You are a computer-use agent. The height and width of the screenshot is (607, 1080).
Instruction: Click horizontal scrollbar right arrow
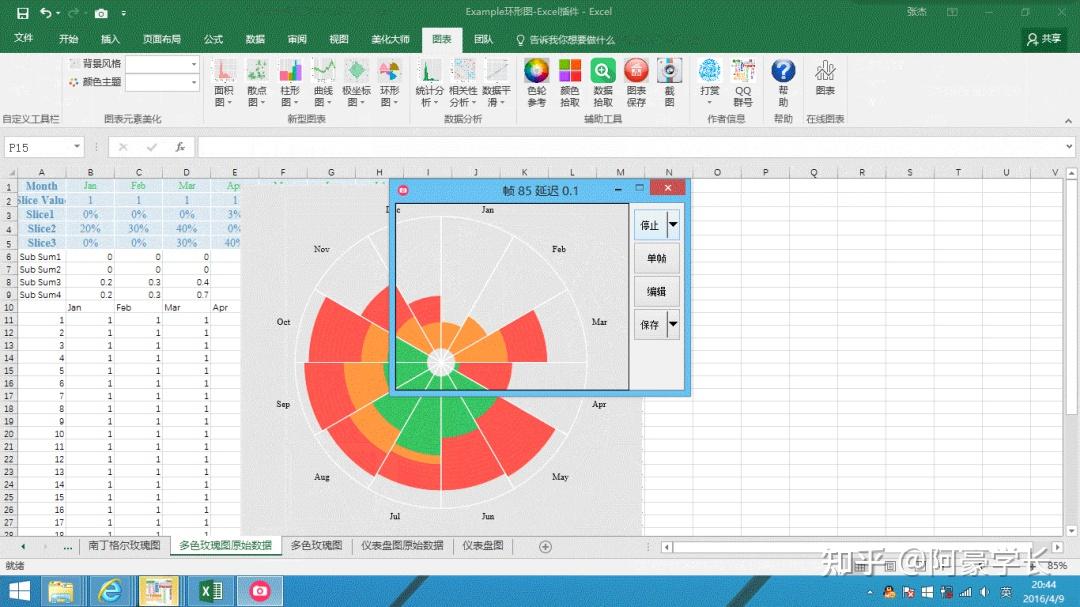pos(1057,547)
